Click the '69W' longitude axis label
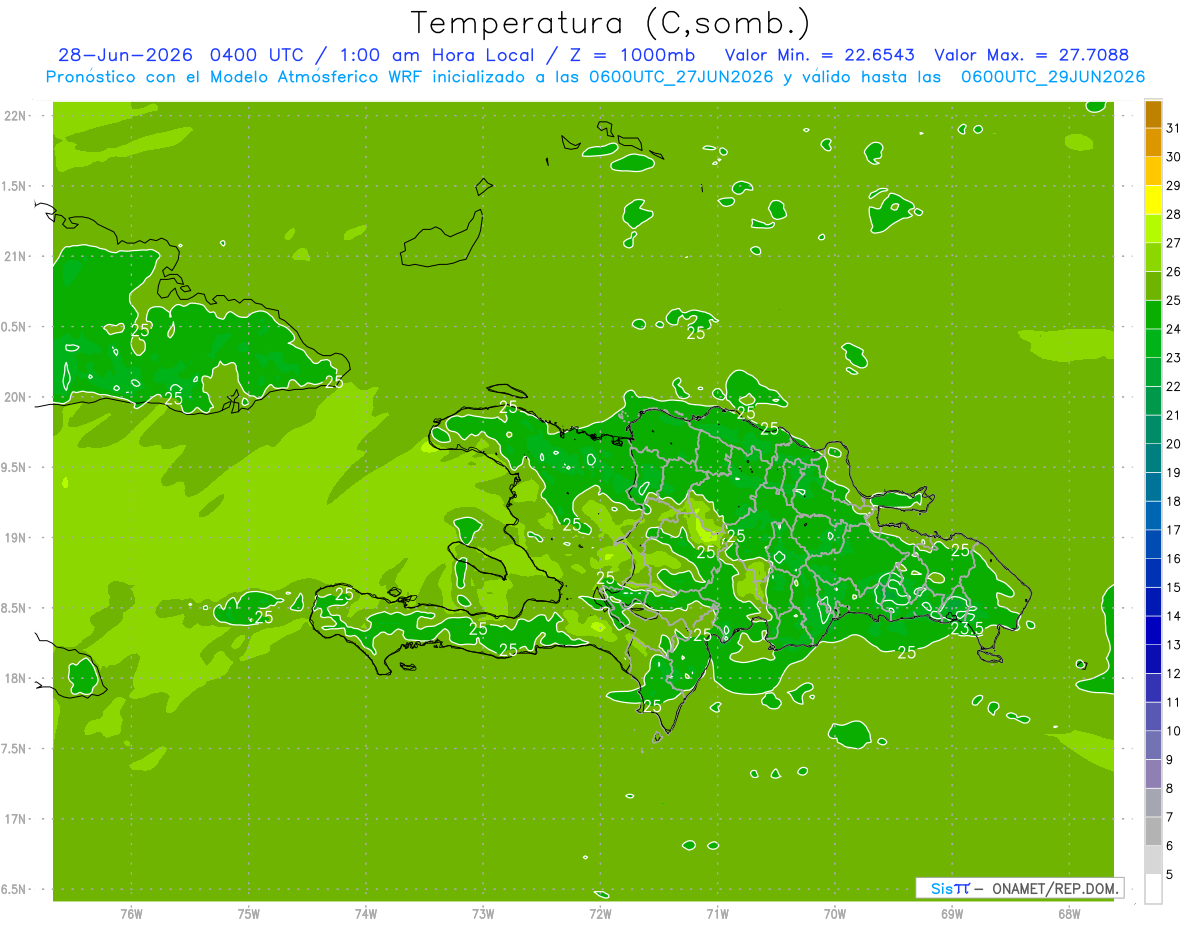This screenshot has height=927, width=1200. tap(952, 914)
